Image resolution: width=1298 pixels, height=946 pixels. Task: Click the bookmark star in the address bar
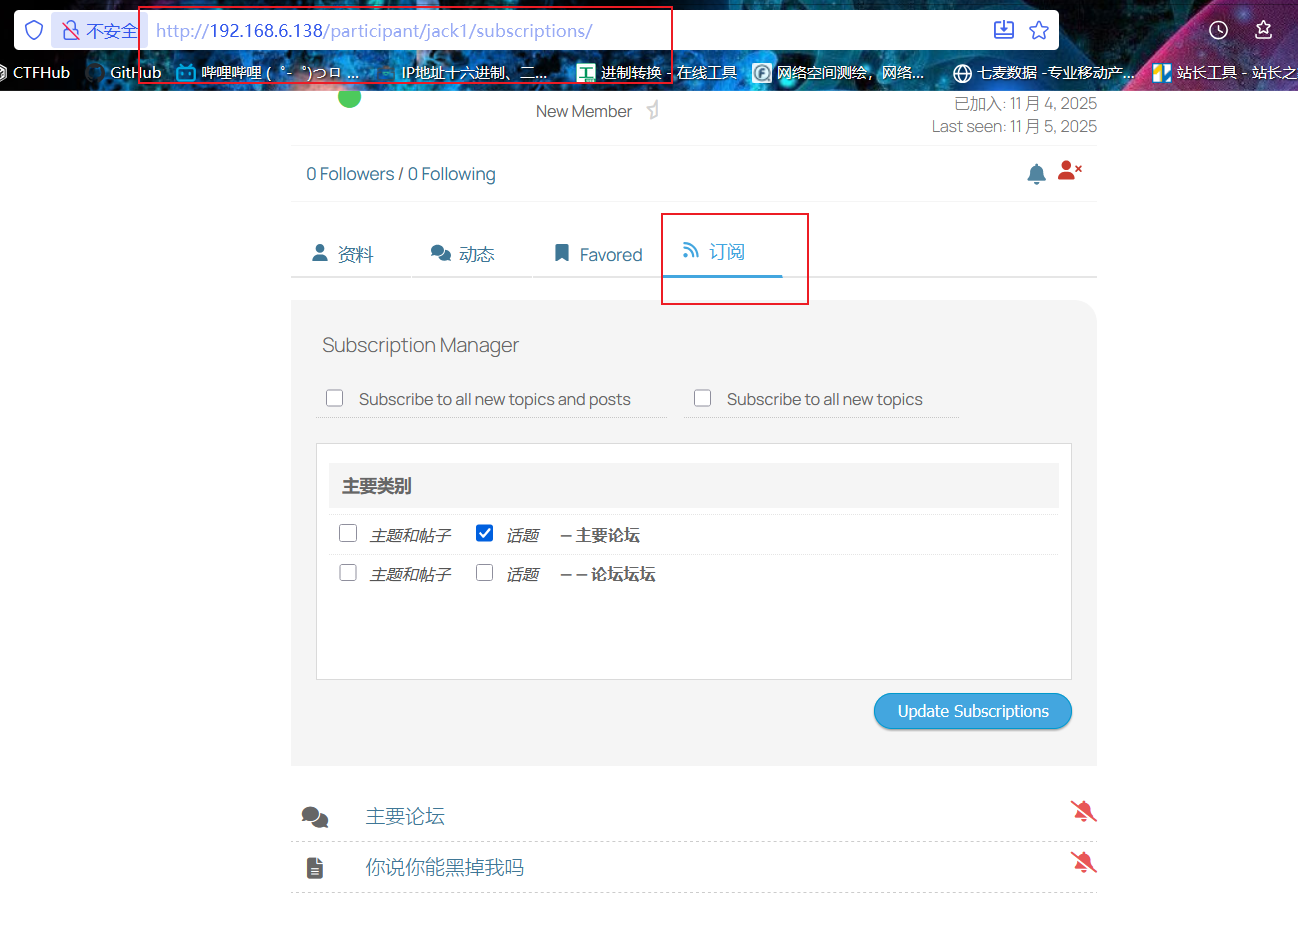(1038, 30)
